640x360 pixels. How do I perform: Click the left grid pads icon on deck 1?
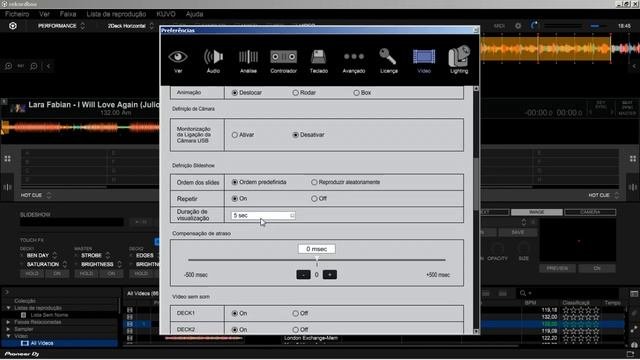click(8, 159)
